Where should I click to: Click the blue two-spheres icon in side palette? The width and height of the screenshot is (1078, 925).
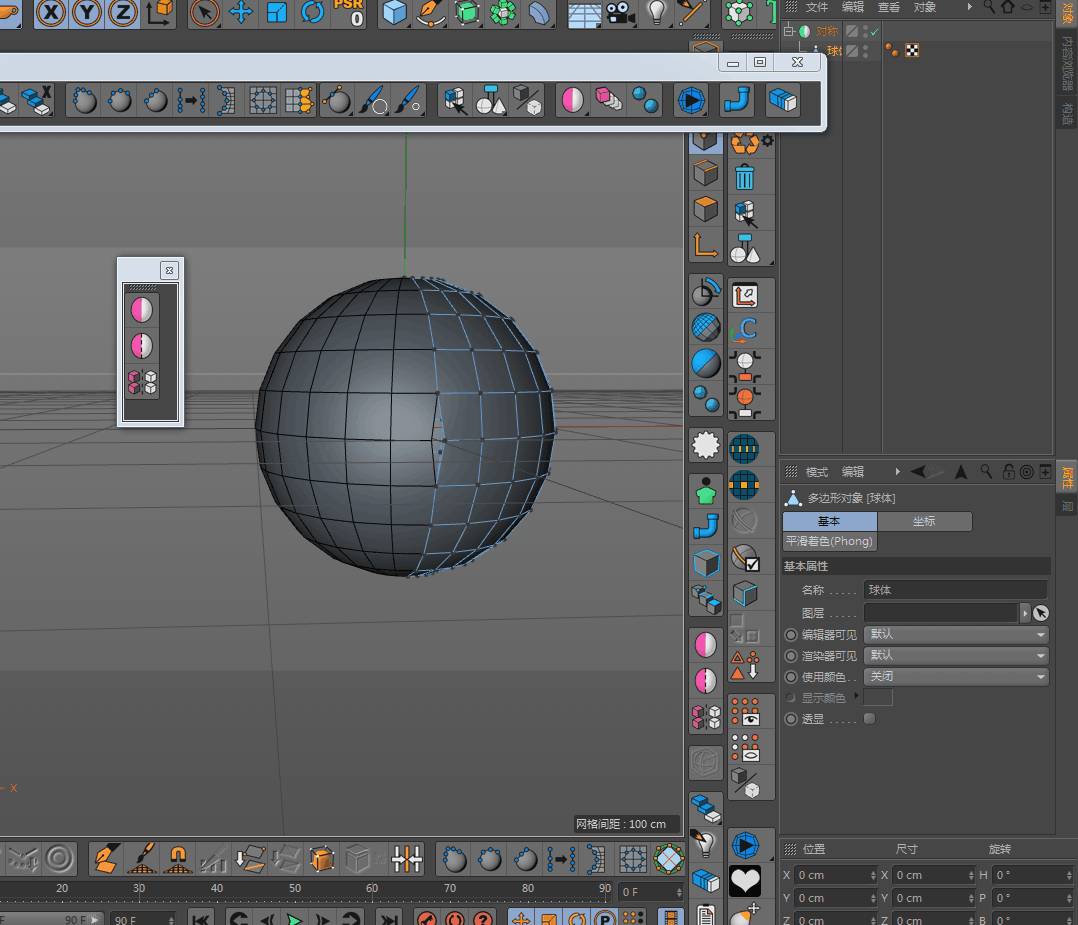pyautogui.click(x=705, y=398)
